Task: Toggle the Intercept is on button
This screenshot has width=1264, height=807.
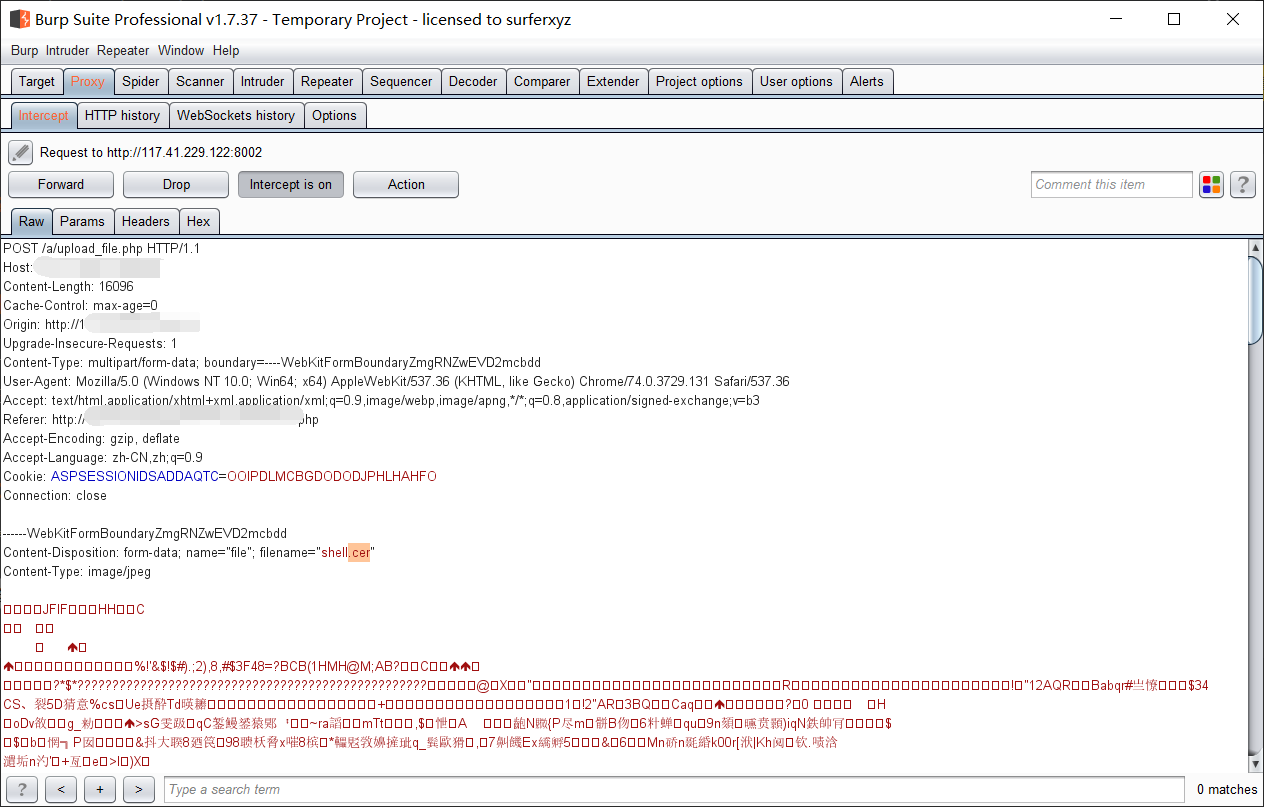Action: 291,184
